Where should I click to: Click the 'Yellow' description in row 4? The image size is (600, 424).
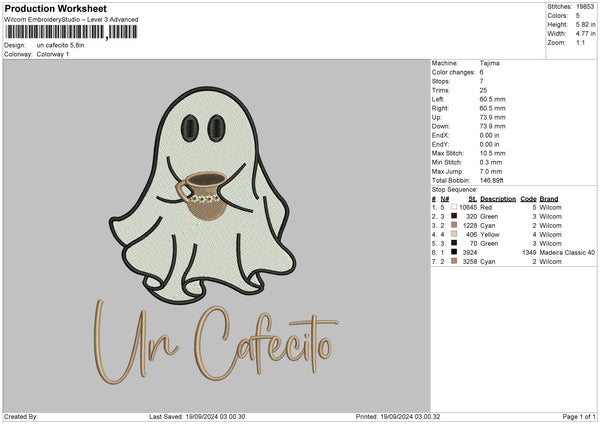490,235
